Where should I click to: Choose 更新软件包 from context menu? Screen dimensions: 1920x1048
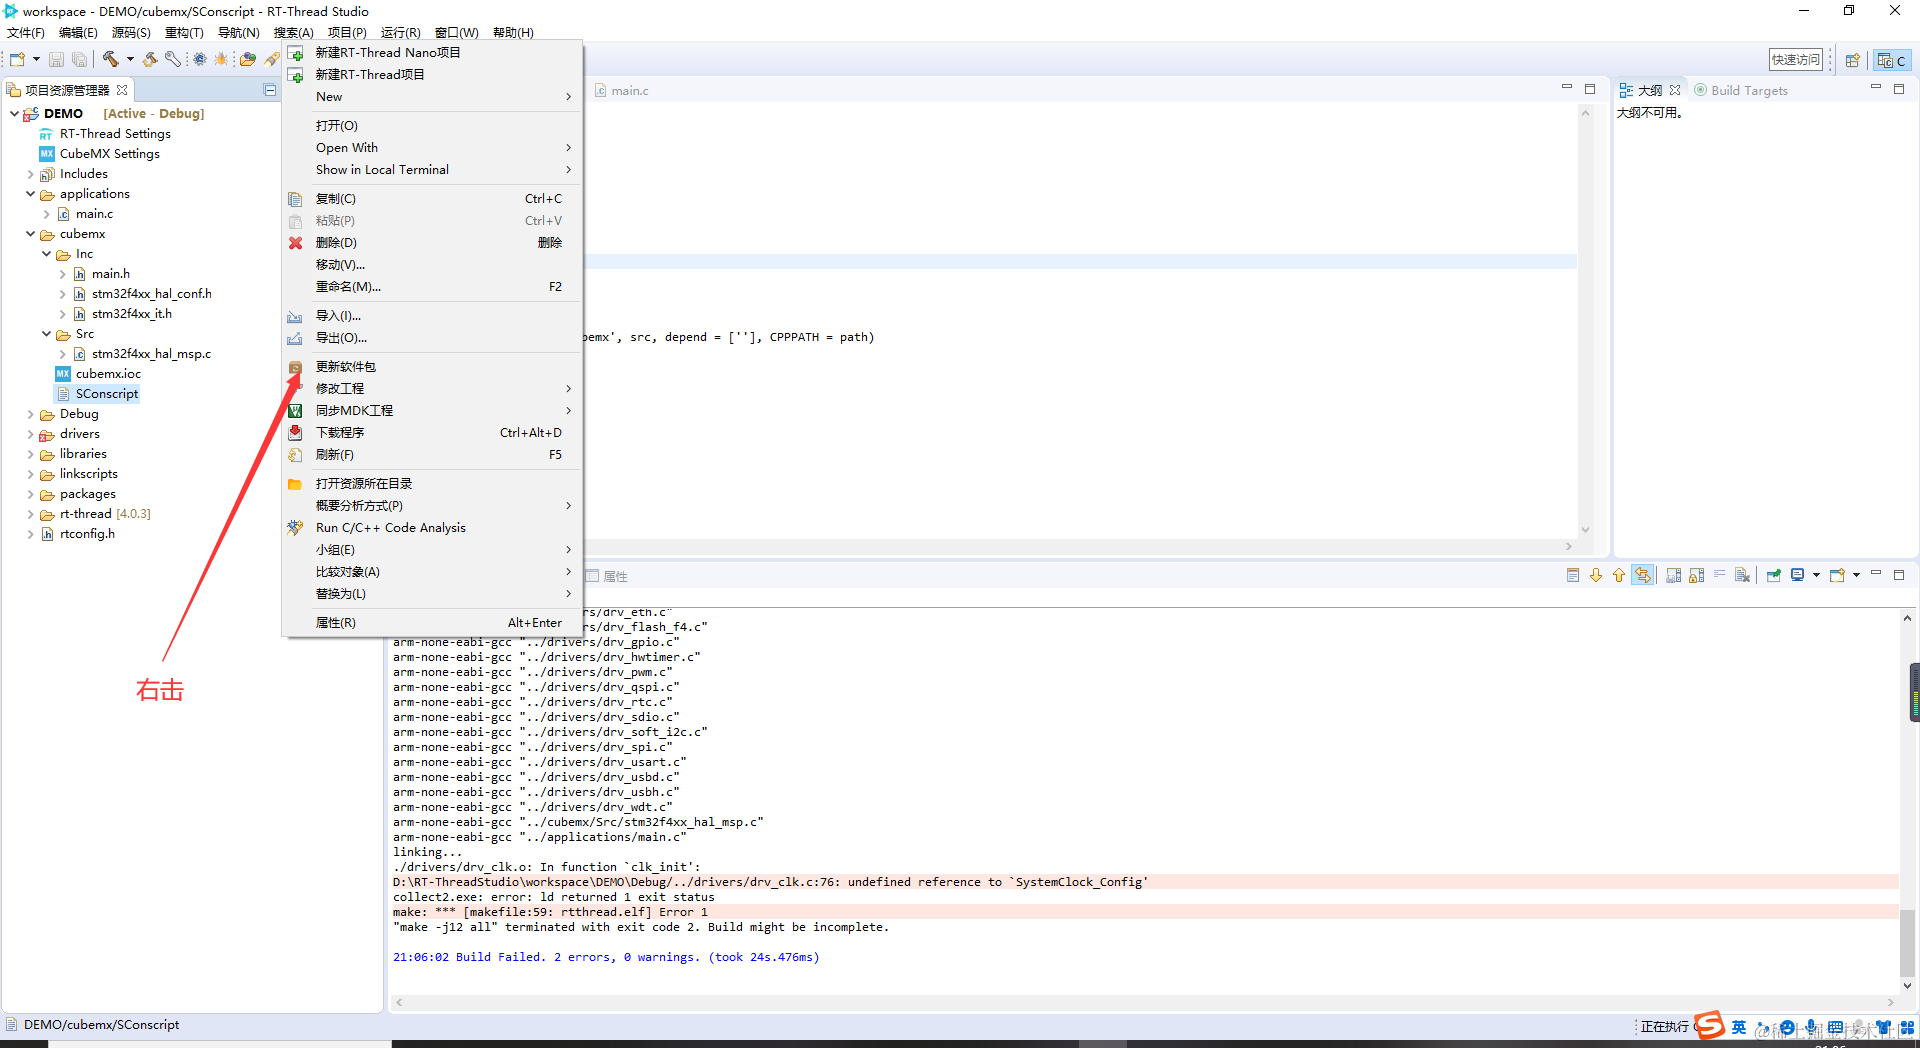pyautogui.click(x=432, y=366)
